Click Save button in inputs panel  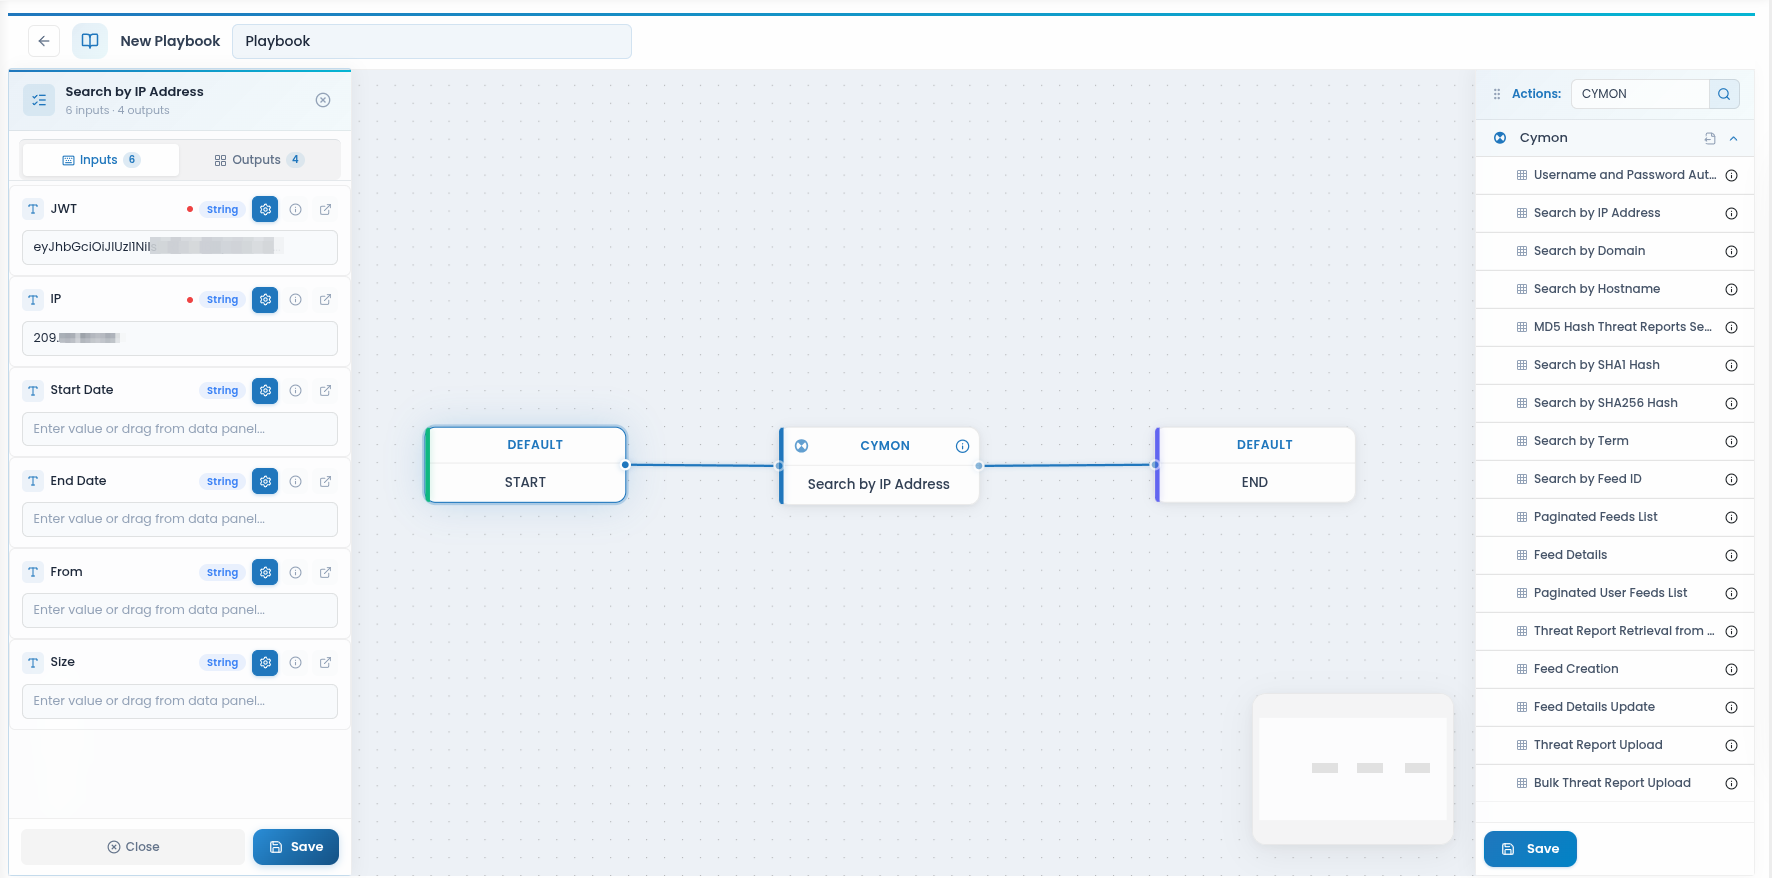(296, 847)
